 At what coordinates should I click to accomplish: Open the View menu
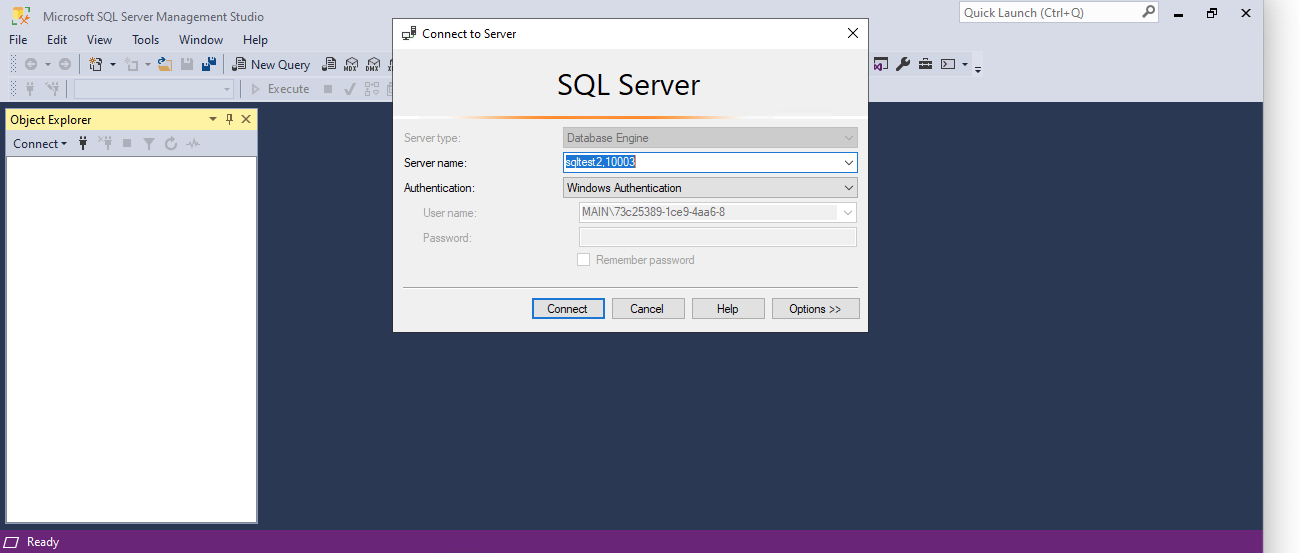(x=100, y=40)
